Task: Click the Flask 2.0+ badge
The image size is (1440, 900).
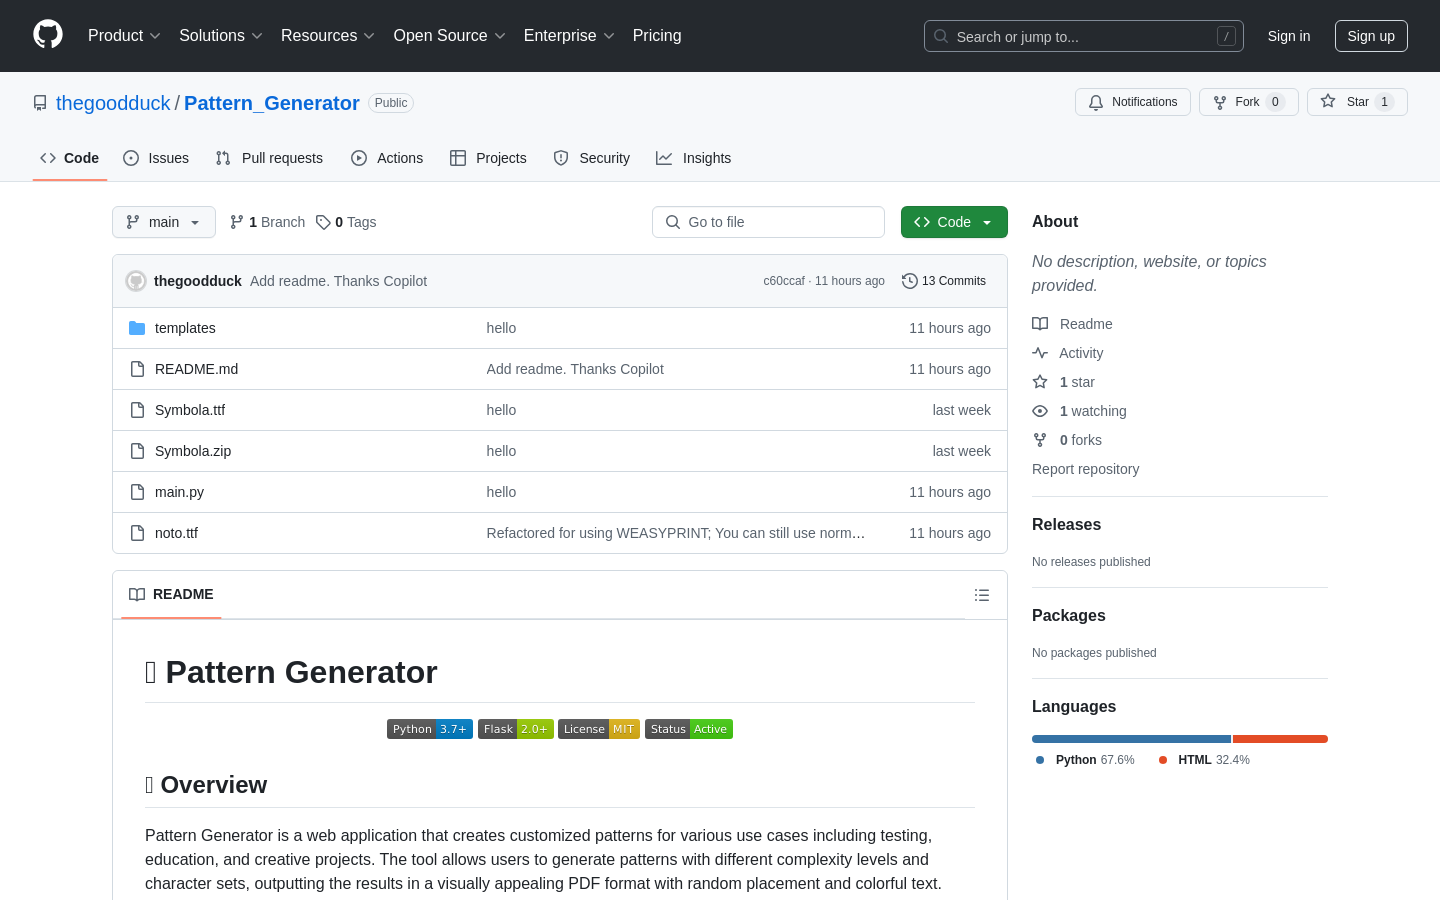Action: pyautogui.click(x=516, y=729)
